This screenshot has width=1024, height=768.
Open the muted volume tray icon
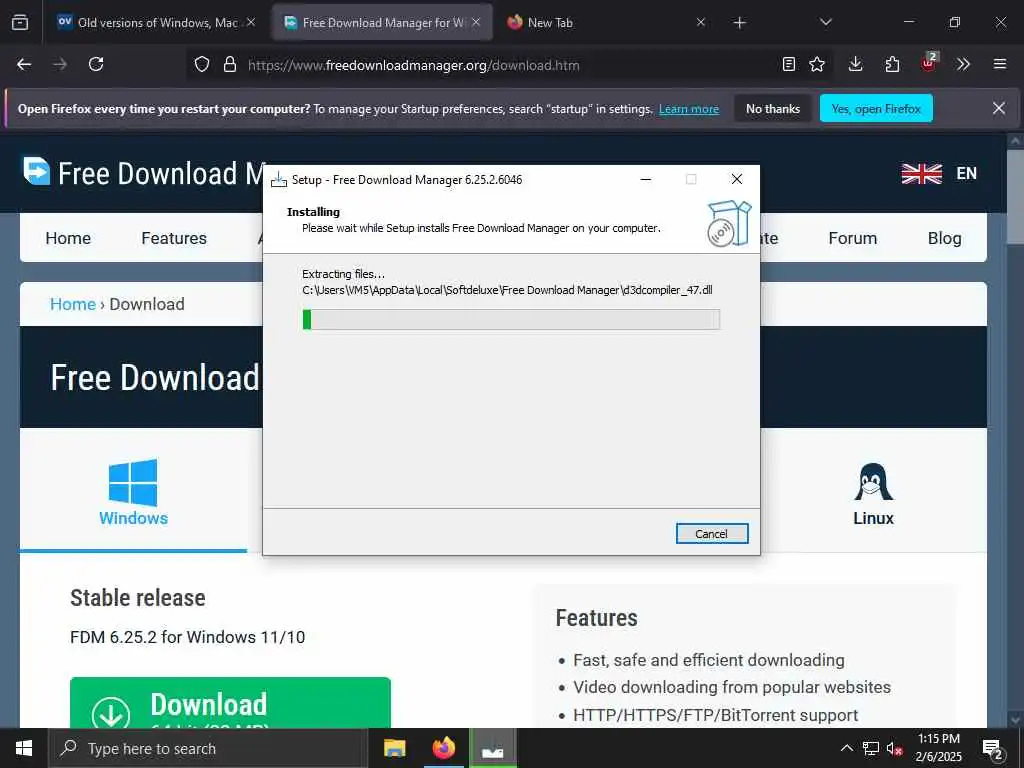pyautogui.click(x=895, y=748)
